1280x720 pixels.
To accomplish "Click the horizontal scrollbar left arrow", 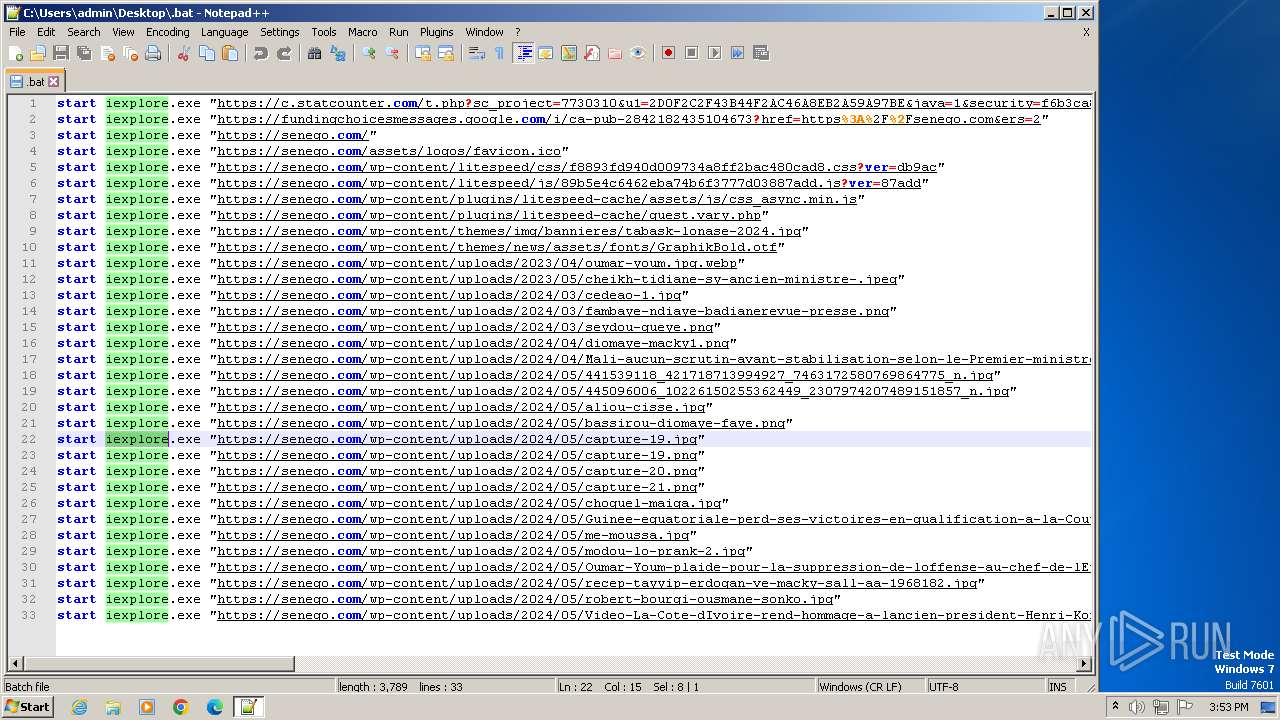I will (15, 663).
